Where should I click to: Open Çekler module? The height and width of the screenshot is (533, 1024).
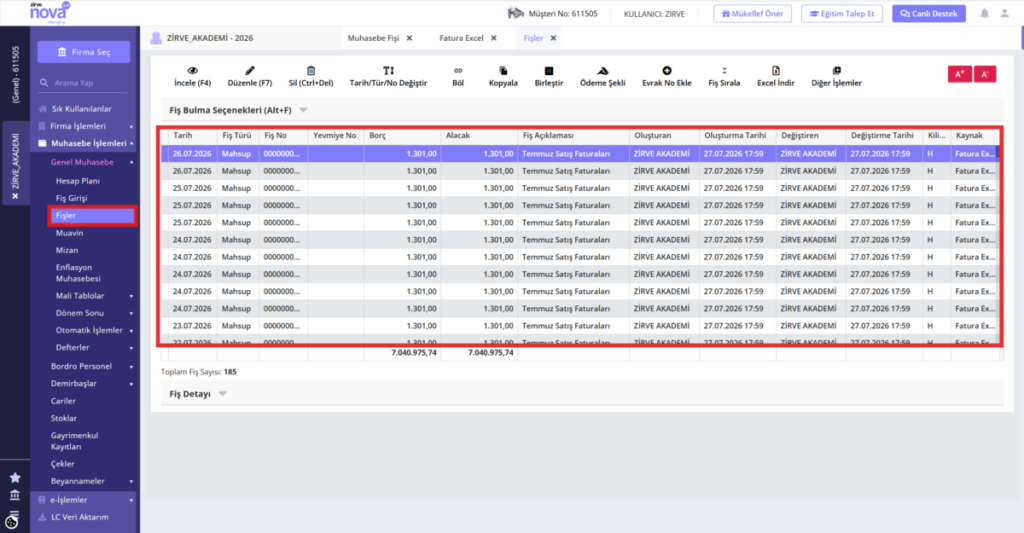[x=63, y=464]
